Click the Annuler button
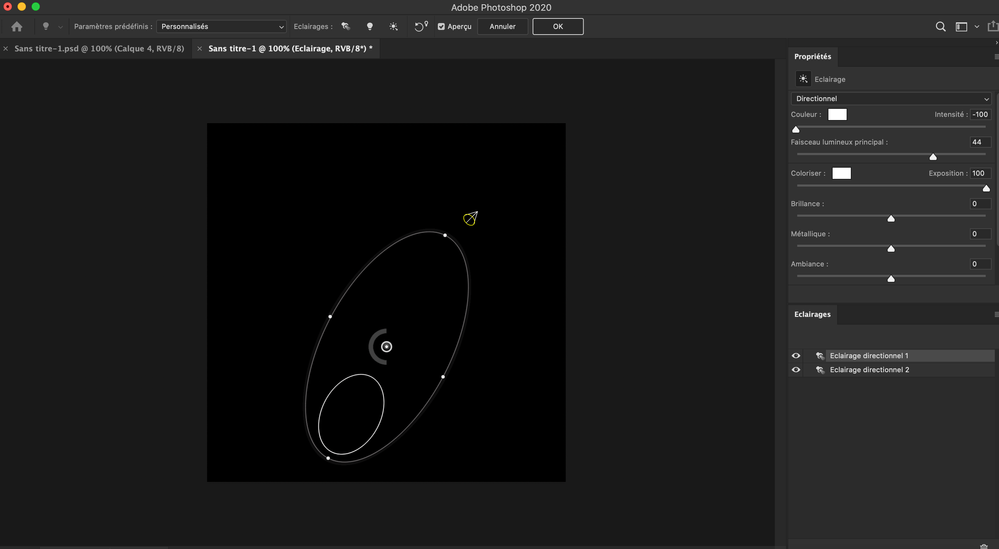 (x=502, y=27)
